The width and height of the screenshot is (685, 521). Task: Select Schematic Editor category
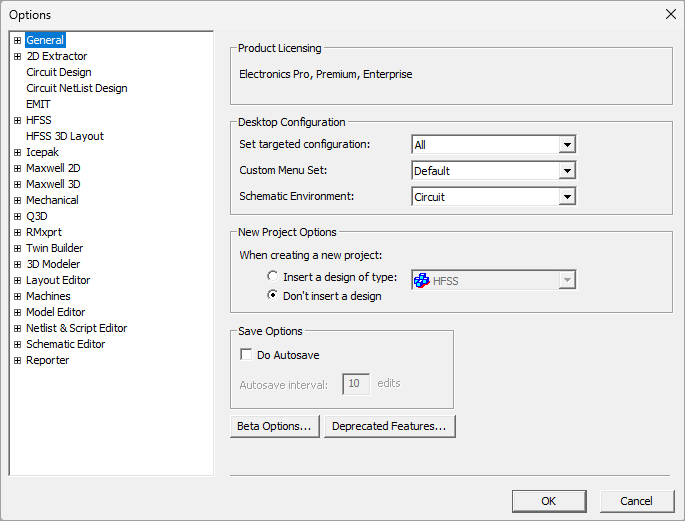(66, 345)
